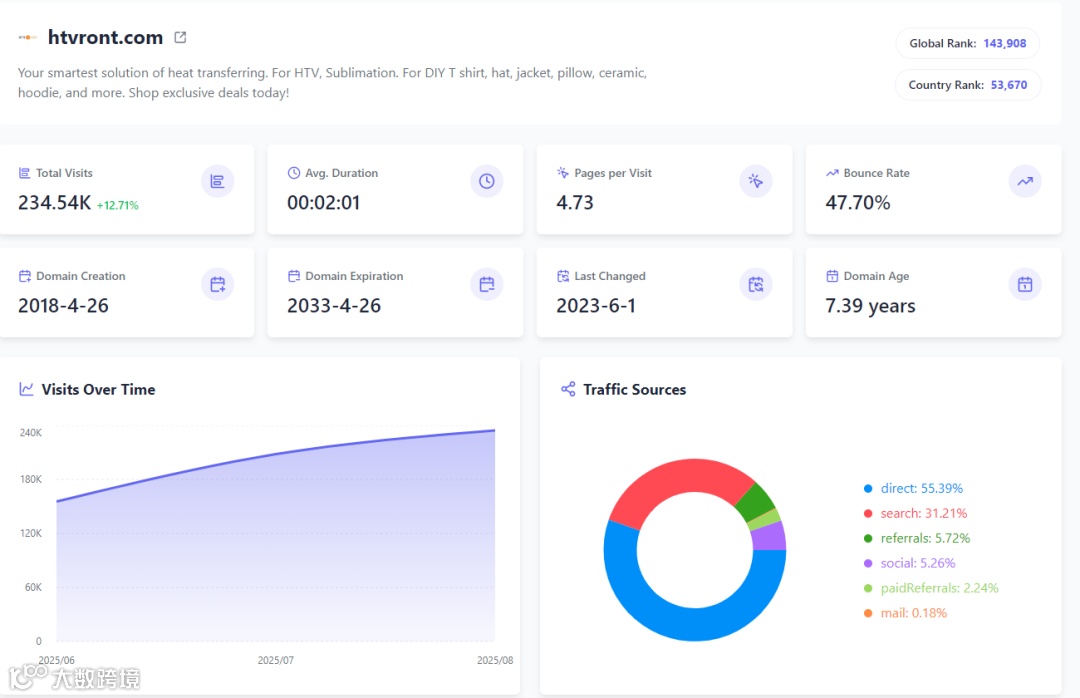Click the Bounce Rate trend arrow icon
The image size is (1080, 698).
[1025, 181]
